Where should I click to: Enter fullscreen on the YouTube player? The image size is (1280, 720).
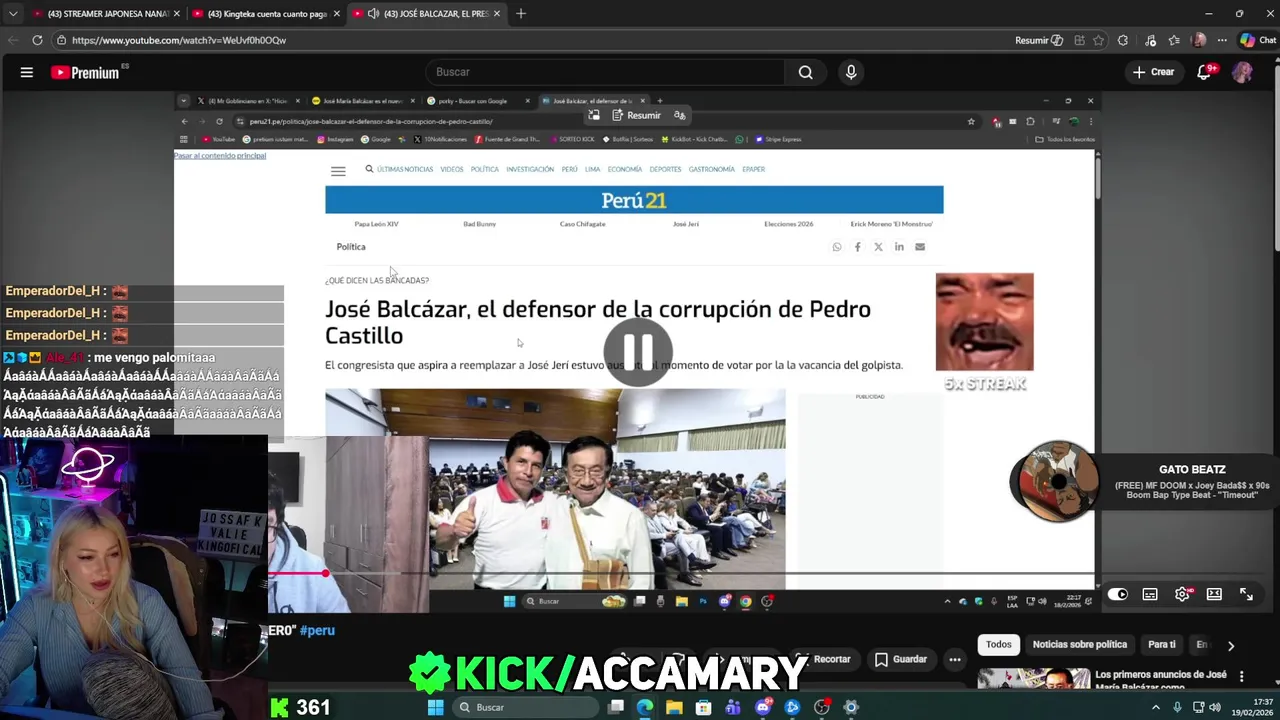click(1246, 594)
